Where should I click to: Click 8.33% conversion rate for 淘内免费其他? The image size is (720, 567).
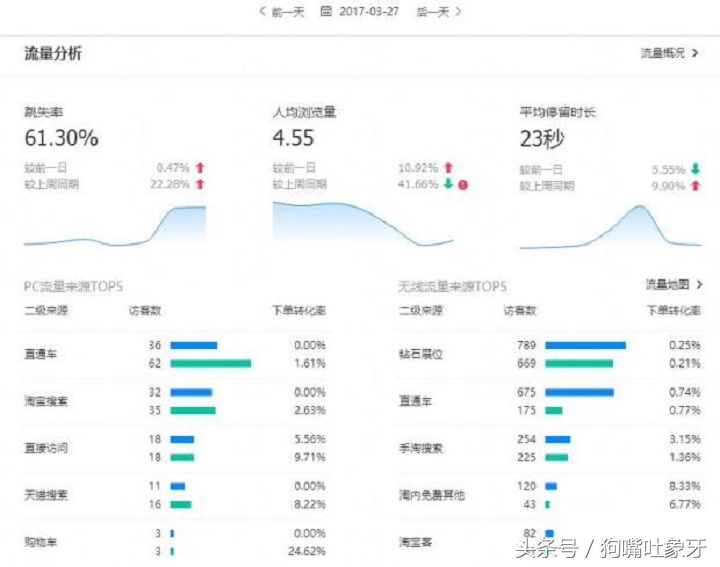pyautogui.click(x=685, y=486)
